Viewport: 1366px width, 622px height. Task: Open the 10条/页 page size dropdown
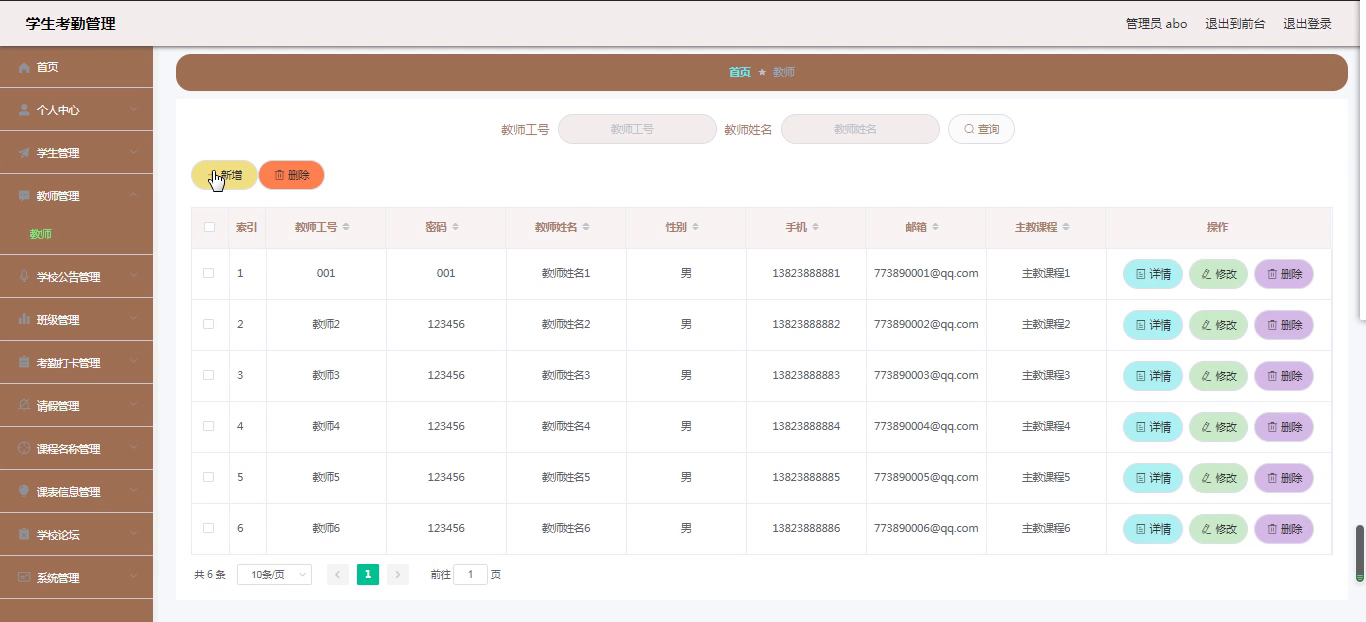275,574
